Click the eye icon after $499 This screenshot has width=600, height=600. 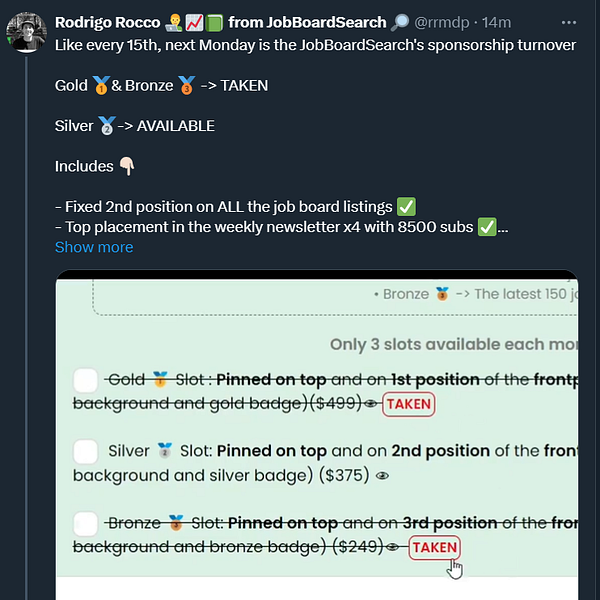pos(370,404)
